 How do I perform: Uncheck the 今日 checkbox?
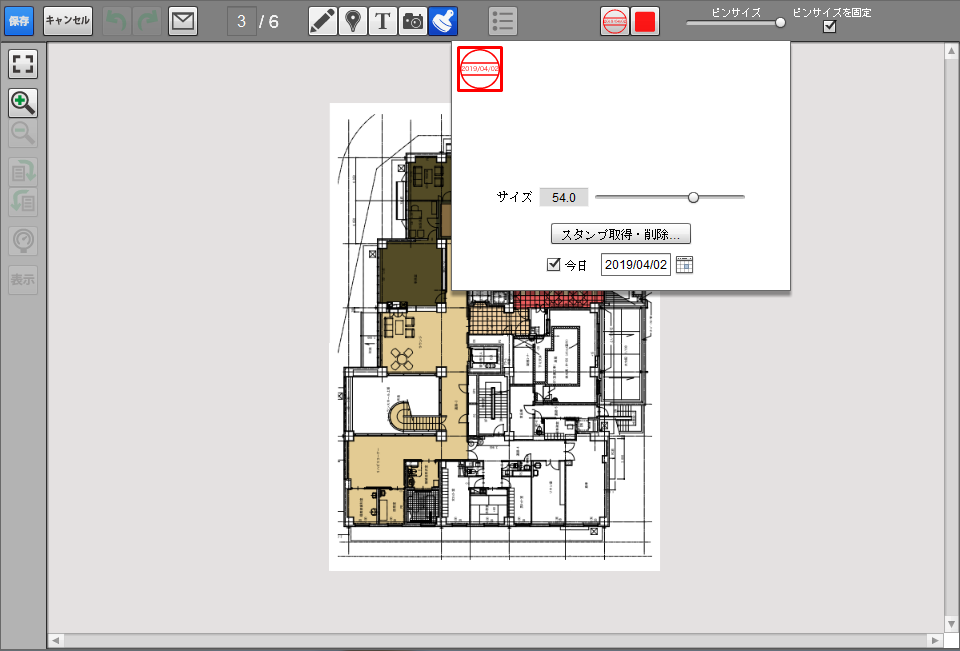[x=554, y=265]
